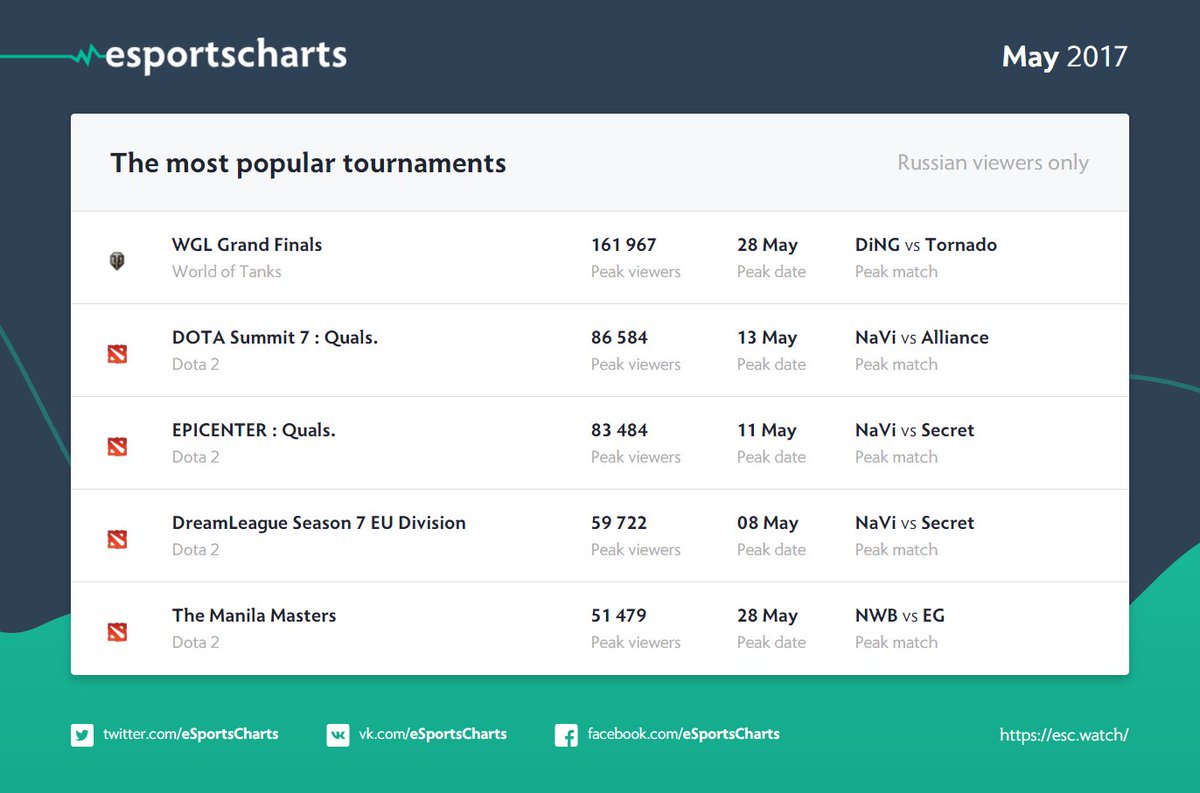Select DOTA Summit 7 : Quals. title

[x=275, y=338]
